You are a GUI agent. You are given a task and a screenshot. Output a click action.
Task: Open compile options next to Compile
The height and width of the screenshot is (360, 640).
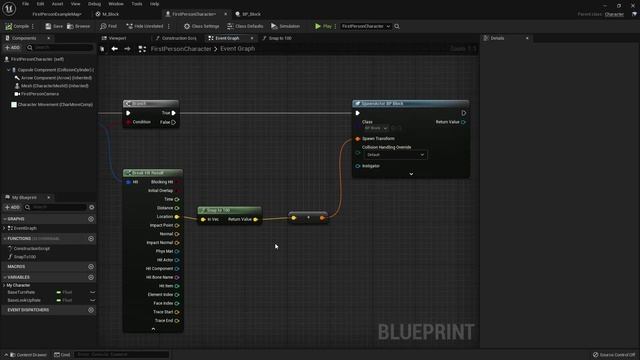pos(33,26)
